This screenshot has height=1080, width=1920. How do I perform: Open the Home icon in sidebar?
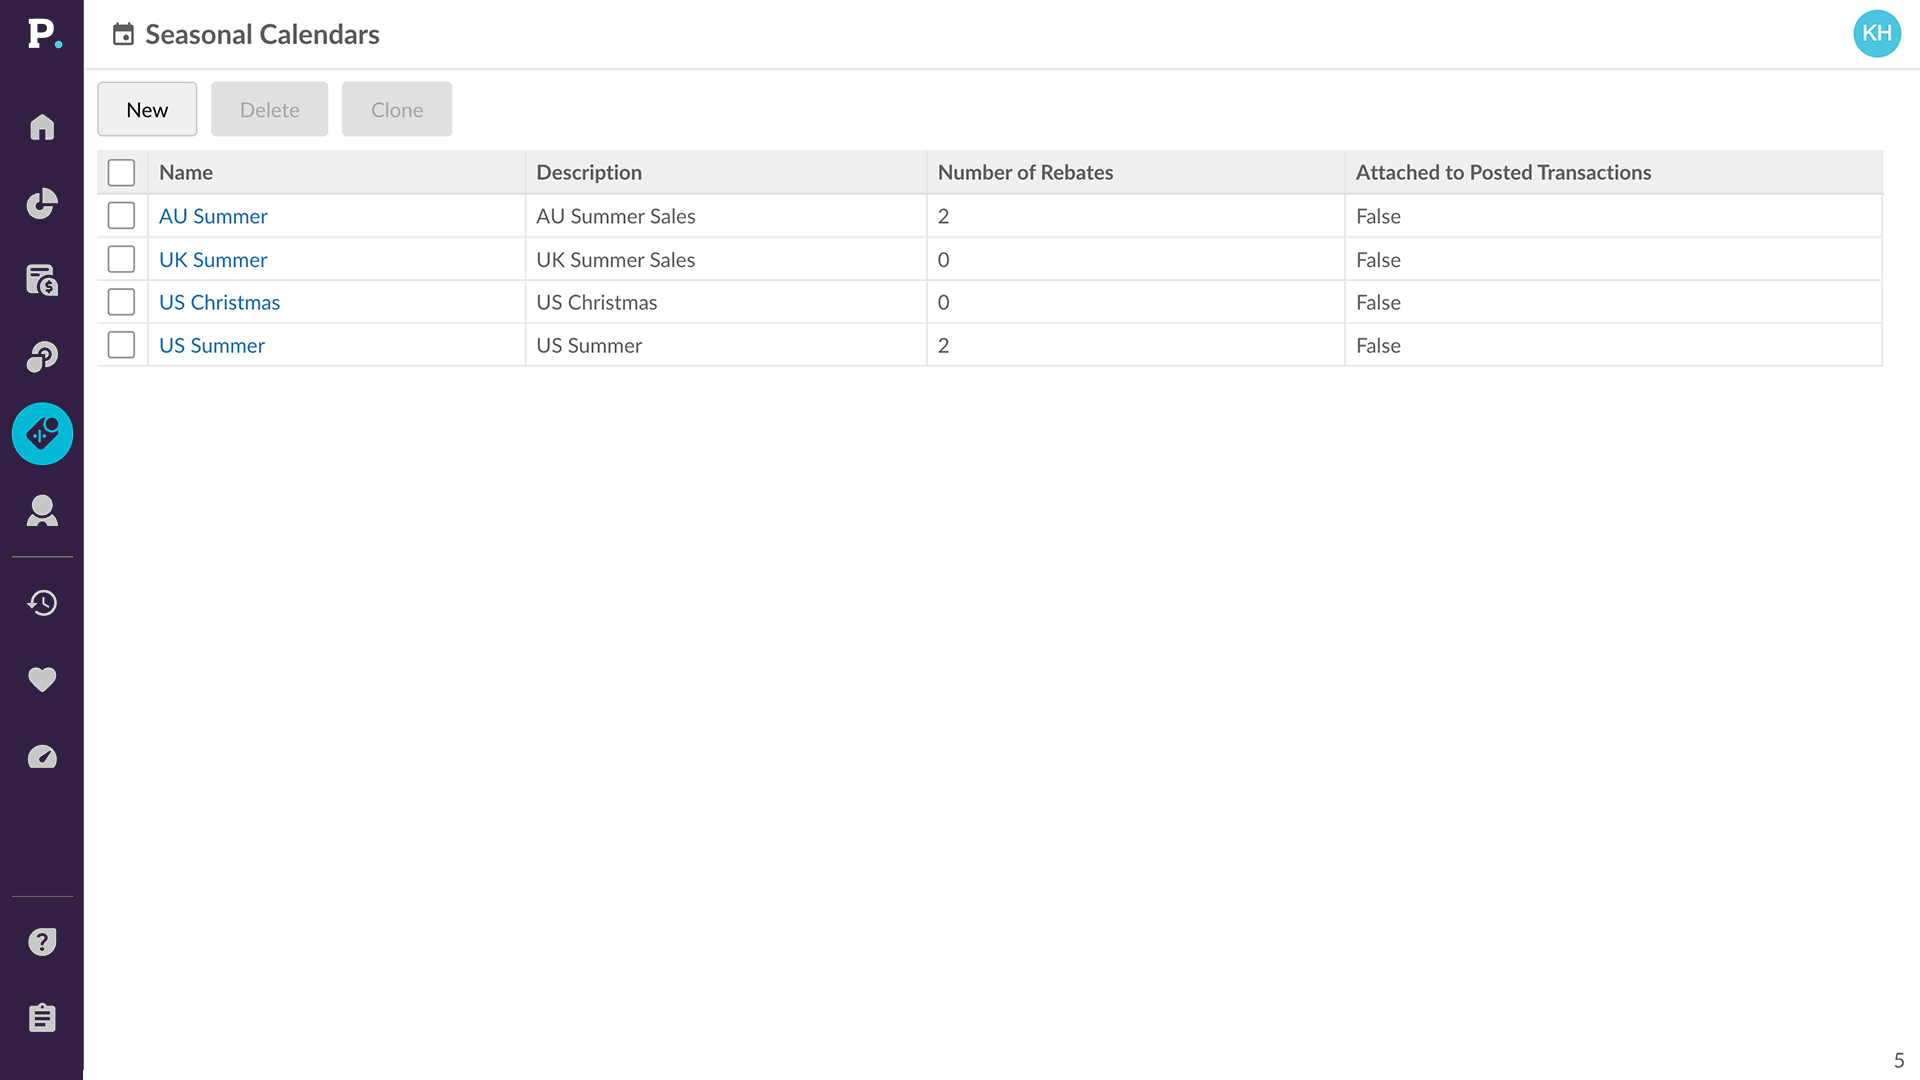pyautogui.click(x=42, y=127)
